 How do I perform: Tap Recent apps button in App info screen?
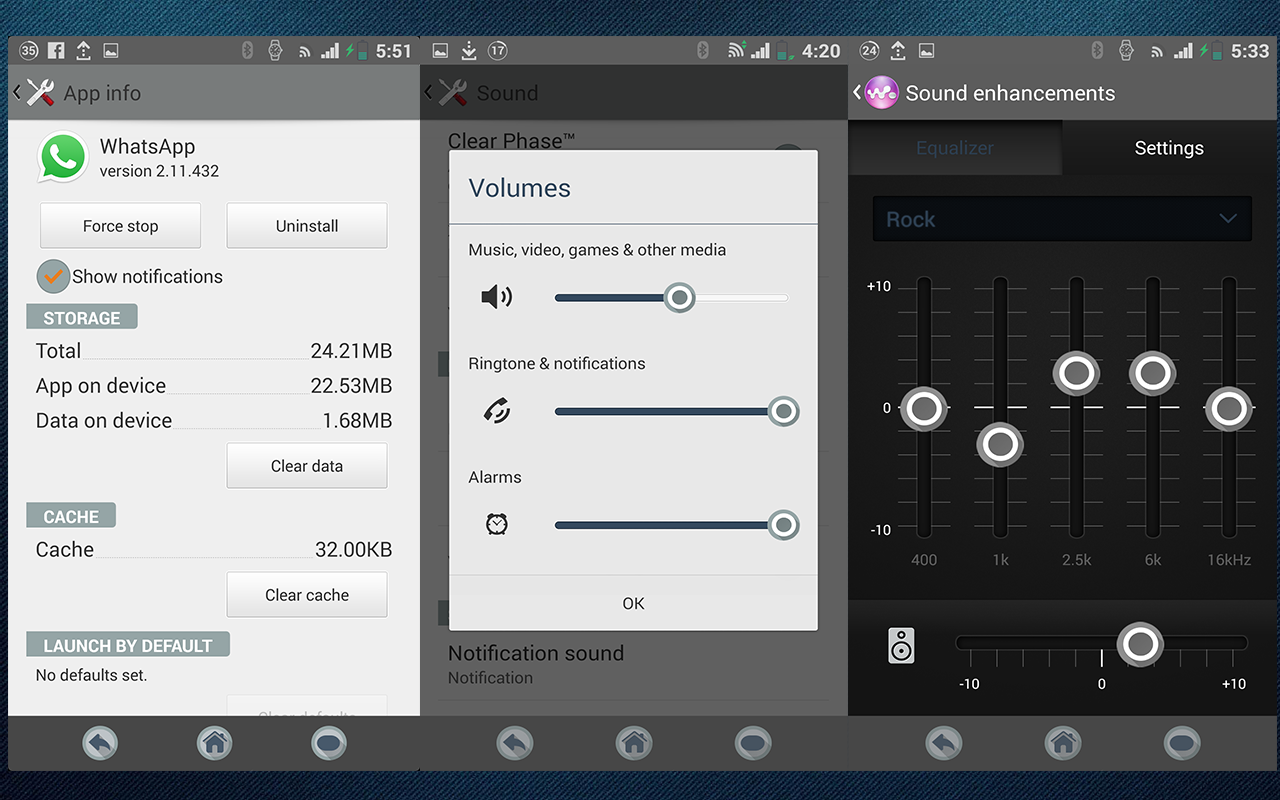[329, 743]
